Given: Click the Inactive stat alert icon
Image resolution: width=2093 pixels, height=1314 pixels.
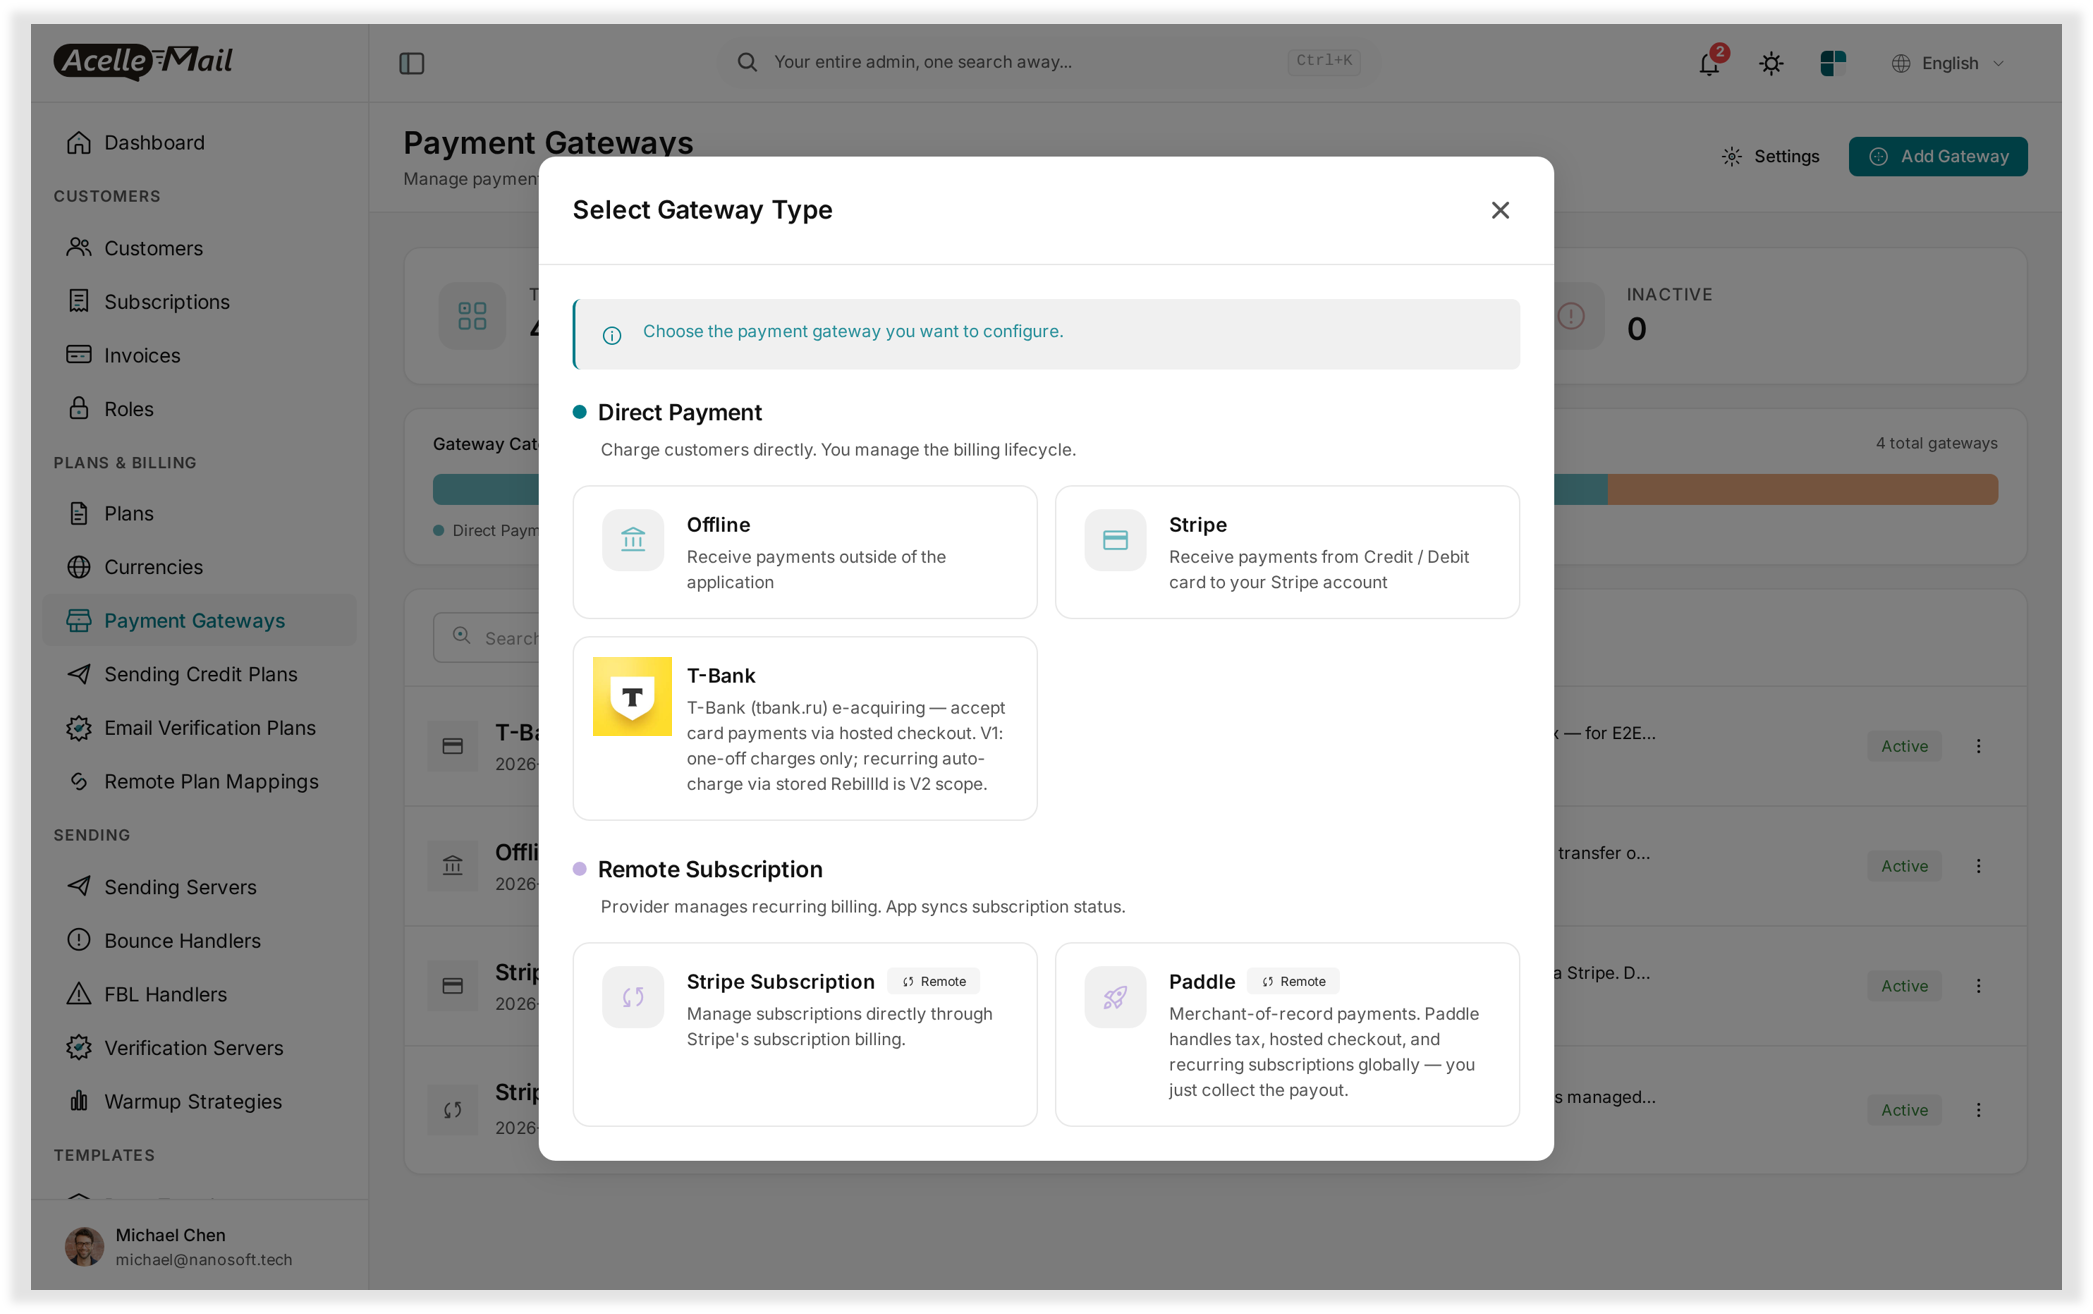Looking at the screenshot, I should click(1571, 316).
